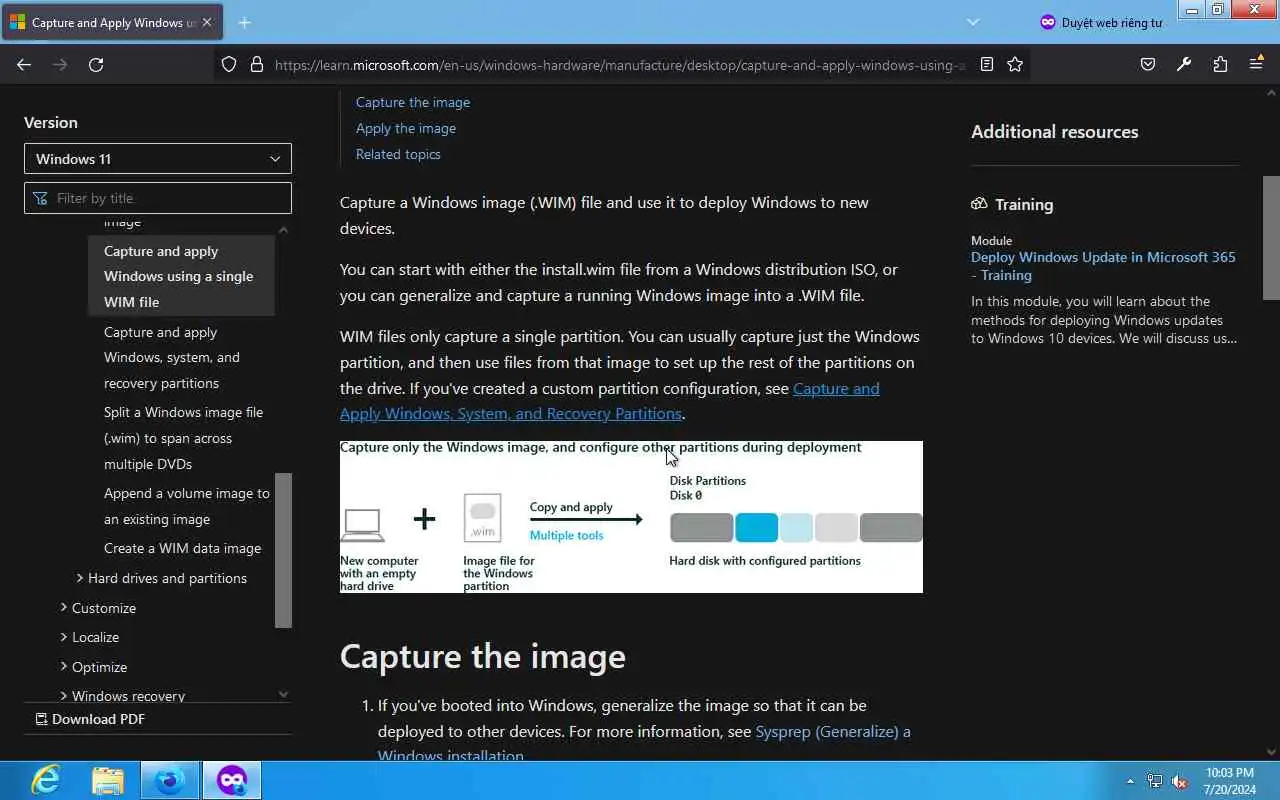
Task: Focus the Filter by title field
Action: tap(158, 198)
